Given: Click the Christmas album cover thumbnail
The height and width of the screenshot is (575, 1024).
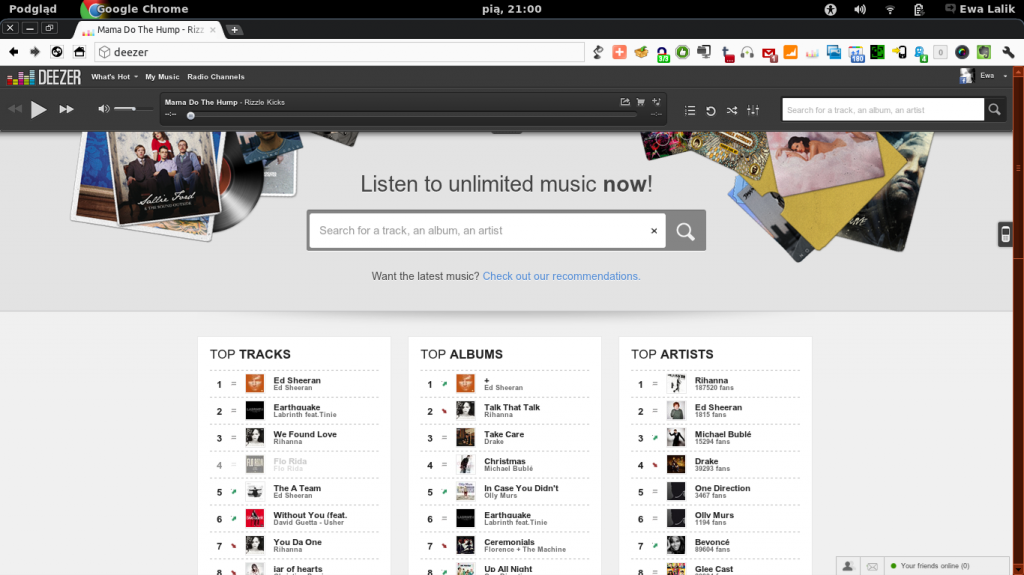Looking at the screenshot, I should [466, 464].
